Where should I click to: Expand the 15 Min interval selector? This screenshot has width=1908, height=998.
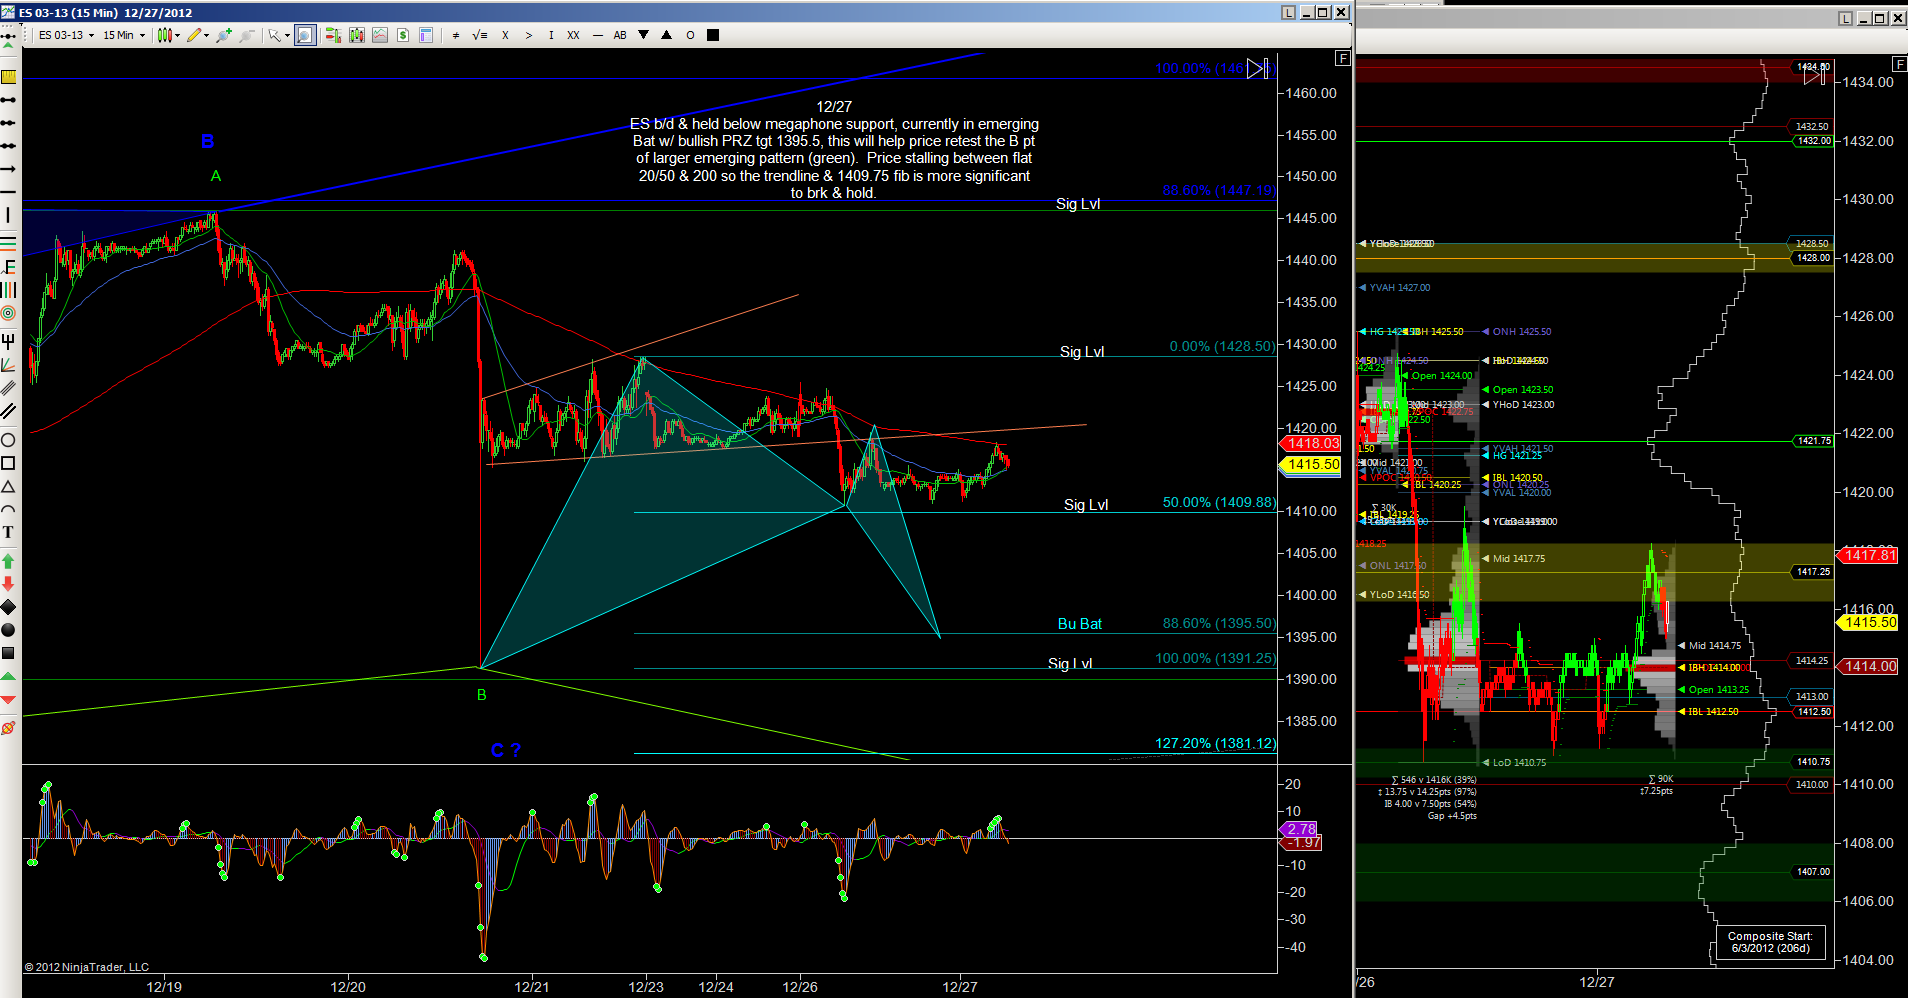tap(124, 35)
